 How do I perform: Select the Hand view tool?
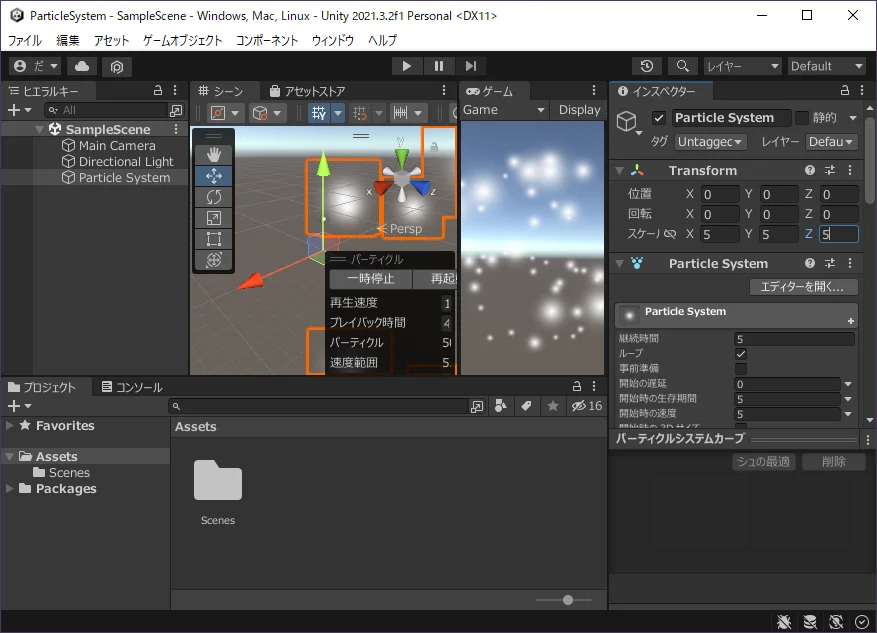coord(214,154)
